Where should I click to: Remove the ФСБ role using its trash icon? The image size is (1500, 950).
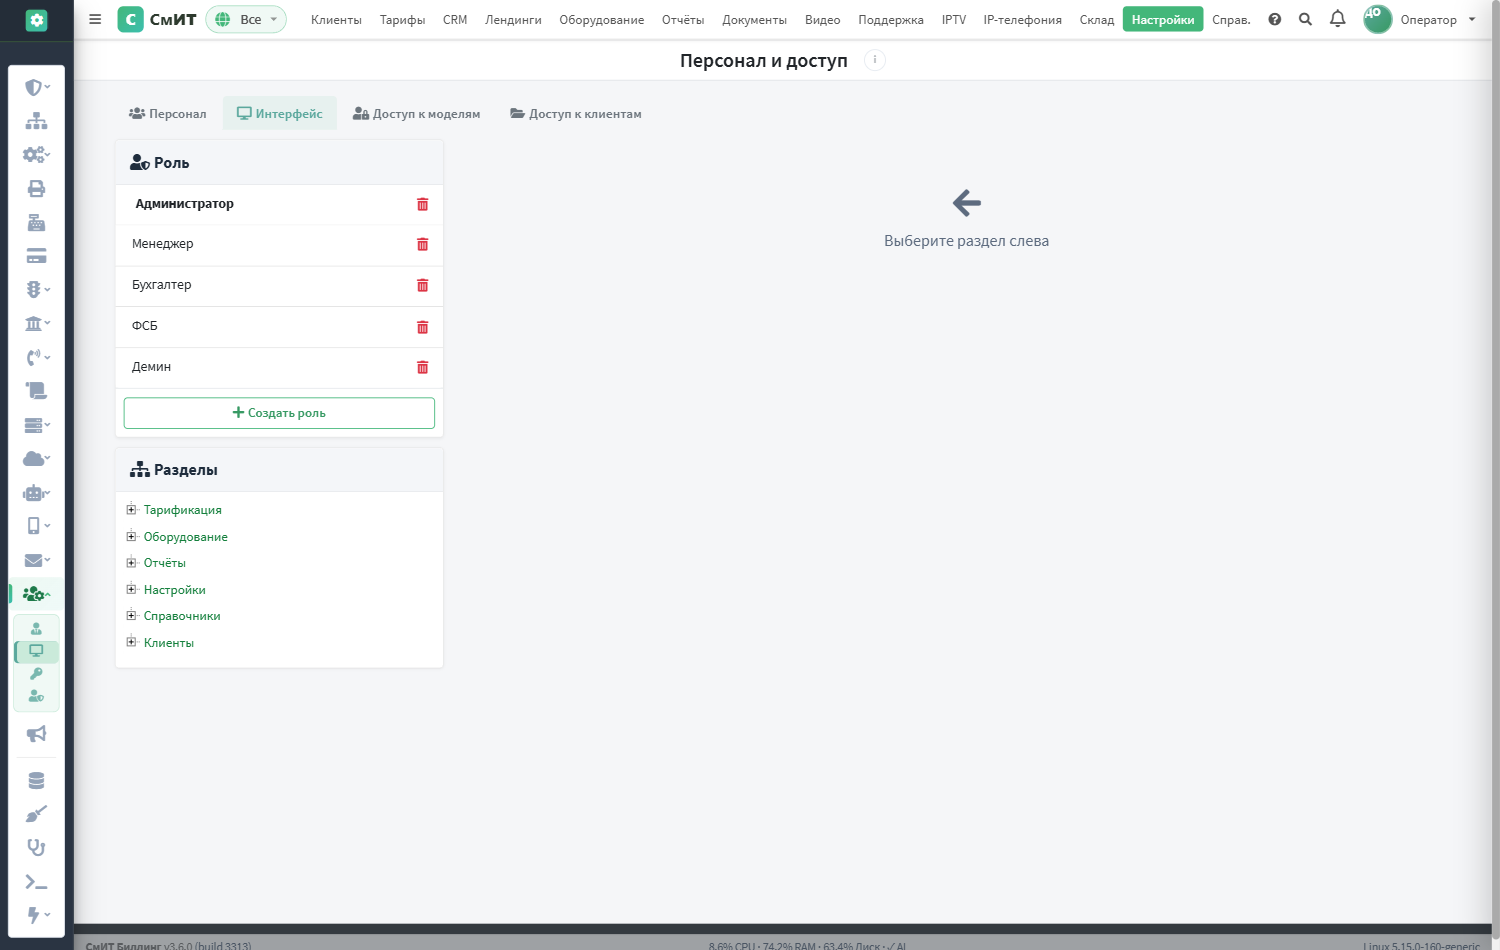pos(422,327)
